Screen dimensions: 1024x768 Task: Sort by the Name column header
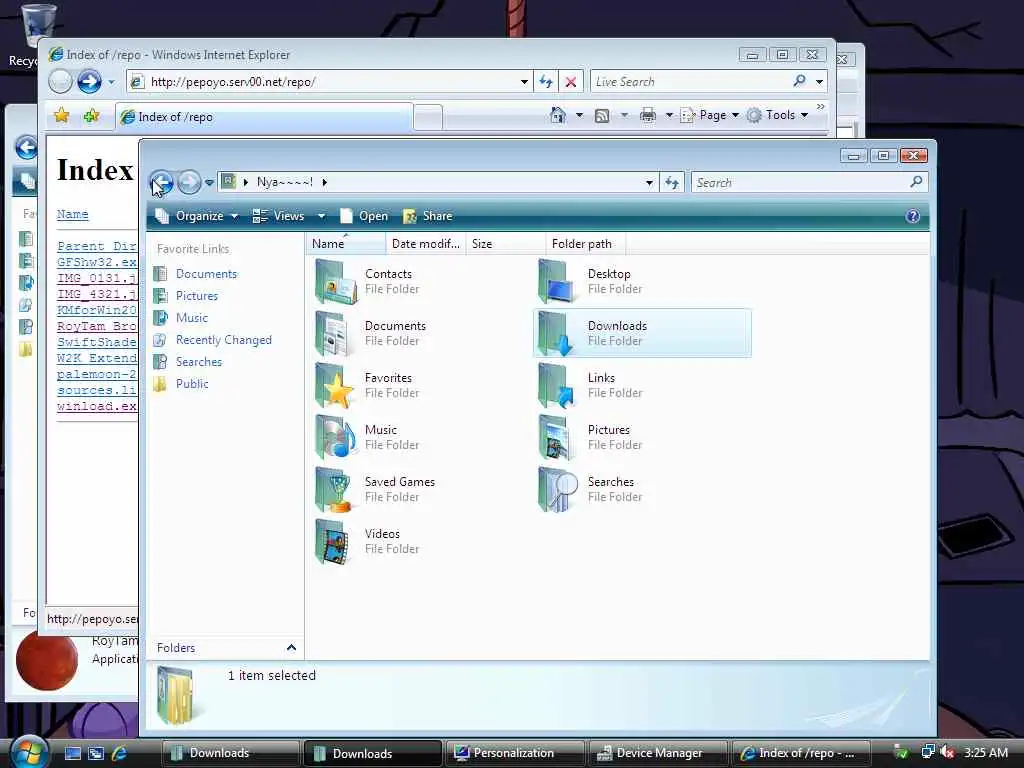tap(345, 244)
